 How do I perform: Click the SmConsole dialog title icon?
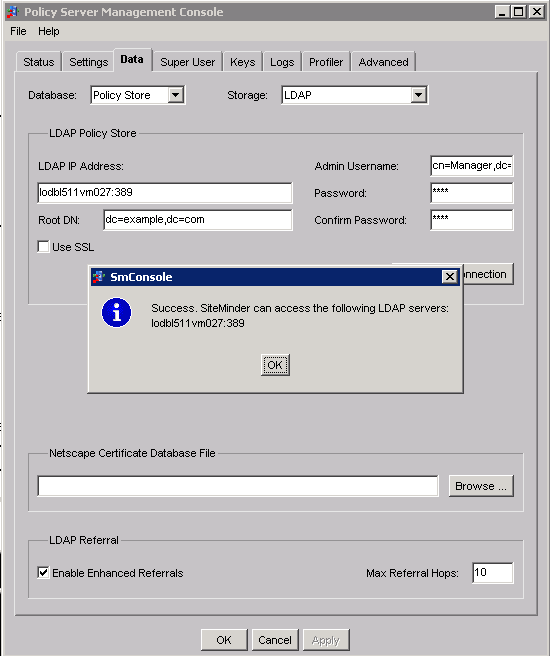pyautogui.click(x=99, y=277)
